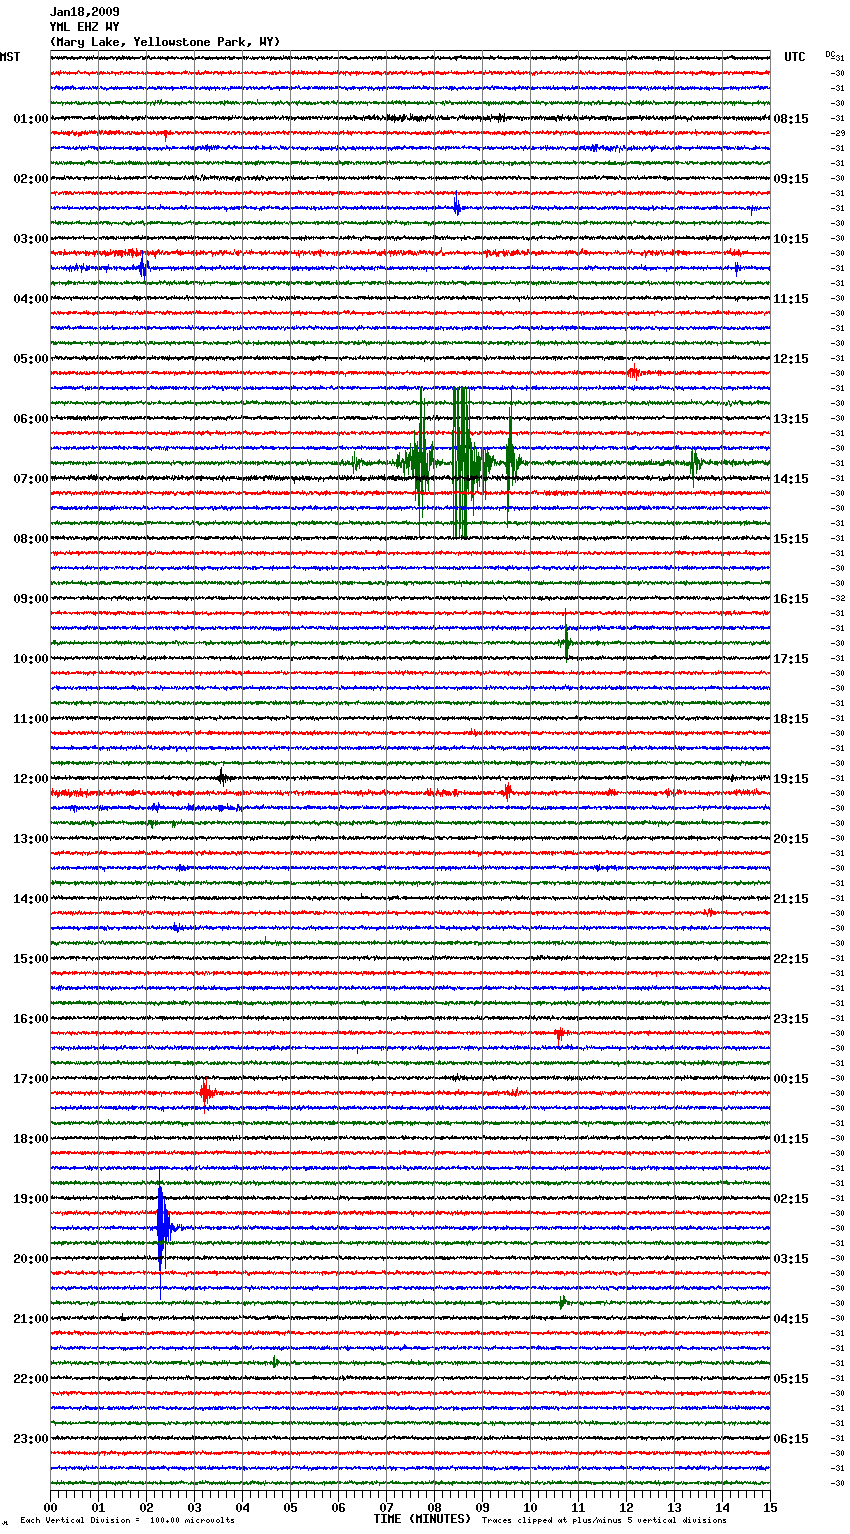Click the red seismic burst after 17:00
This screenshot has height=1534, width=850.
[x=205, y=1093]
